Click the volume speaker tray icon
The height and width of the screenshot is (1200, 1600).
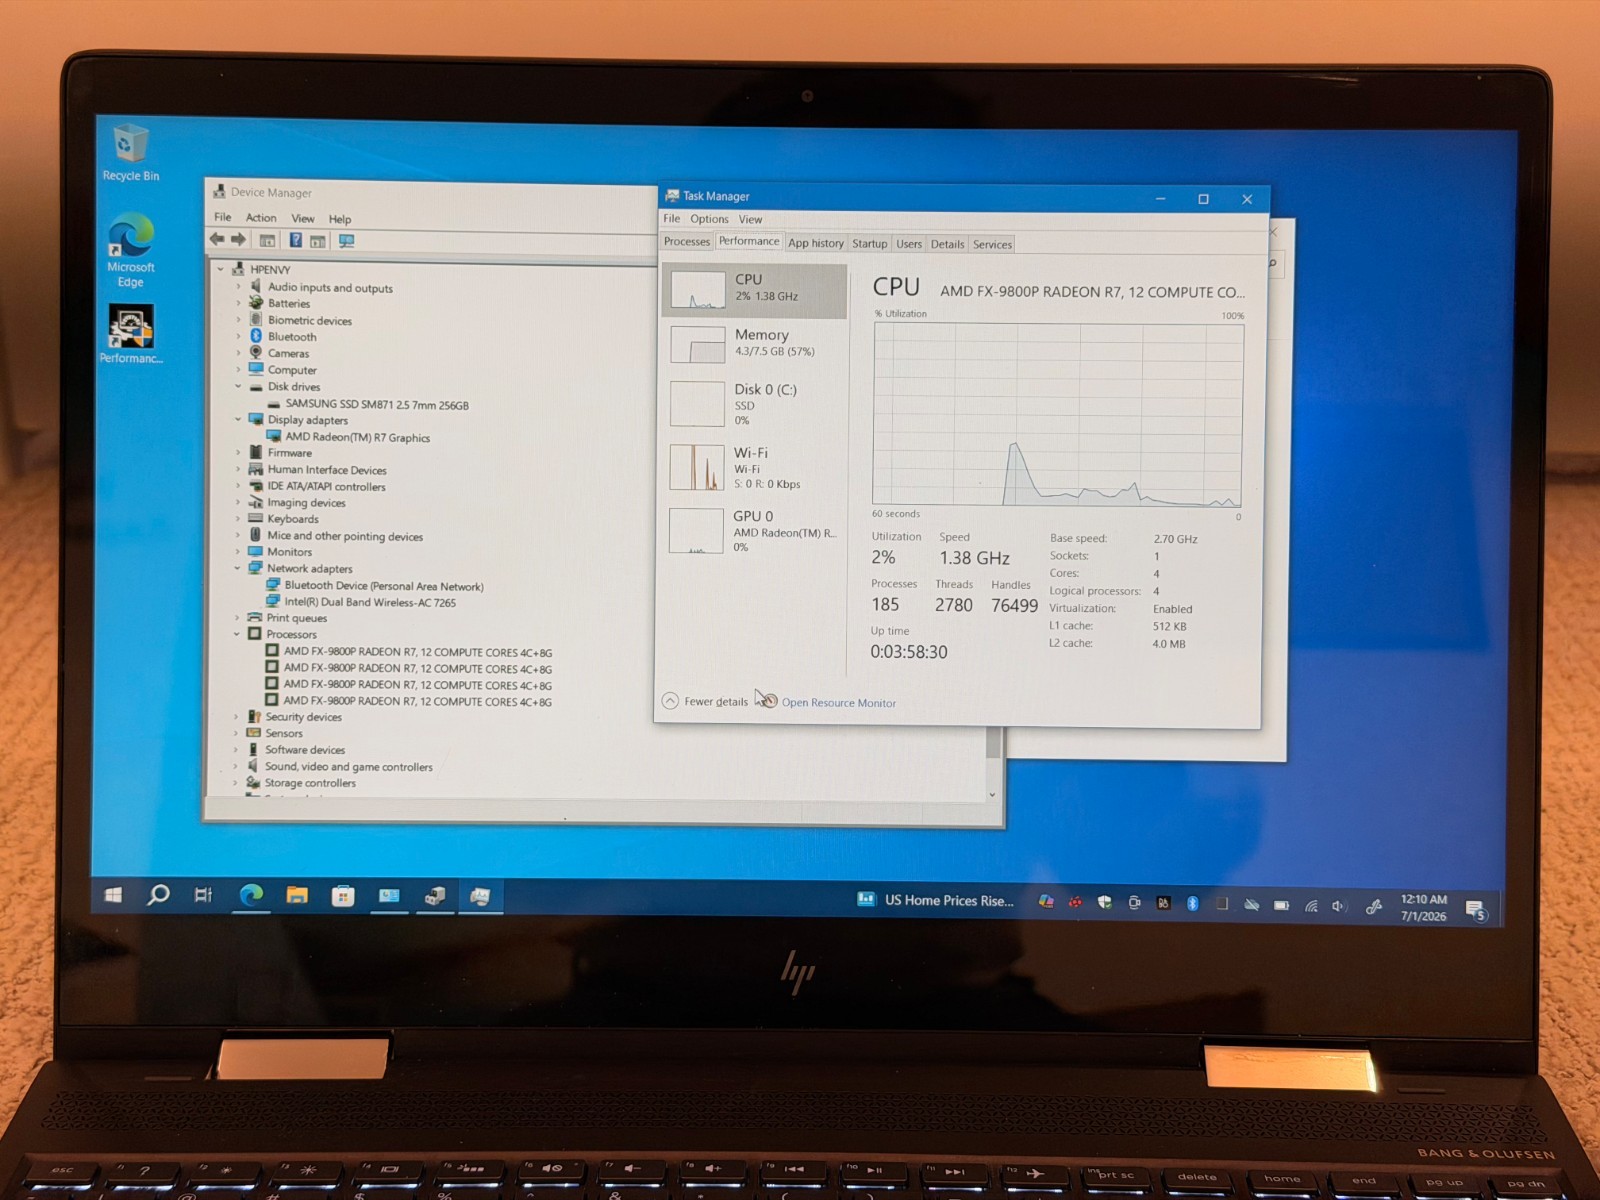tap(1339, 906)
